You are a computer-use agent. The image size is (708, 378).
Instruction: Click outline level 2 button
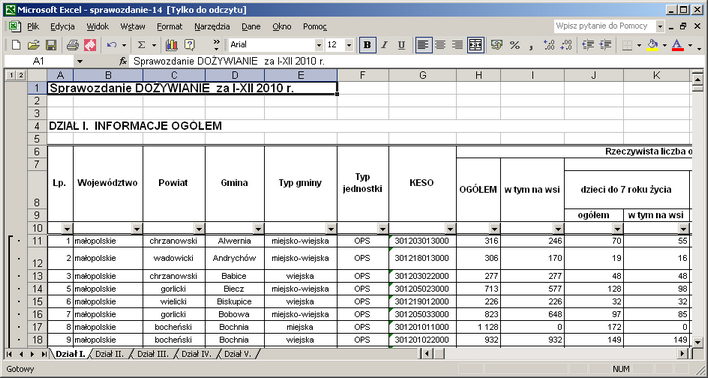click(x=21, y=75)
